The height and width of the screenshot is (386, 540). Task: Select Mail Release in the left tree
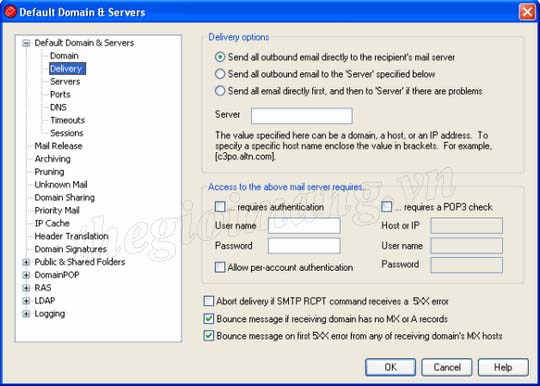(58, 146)
